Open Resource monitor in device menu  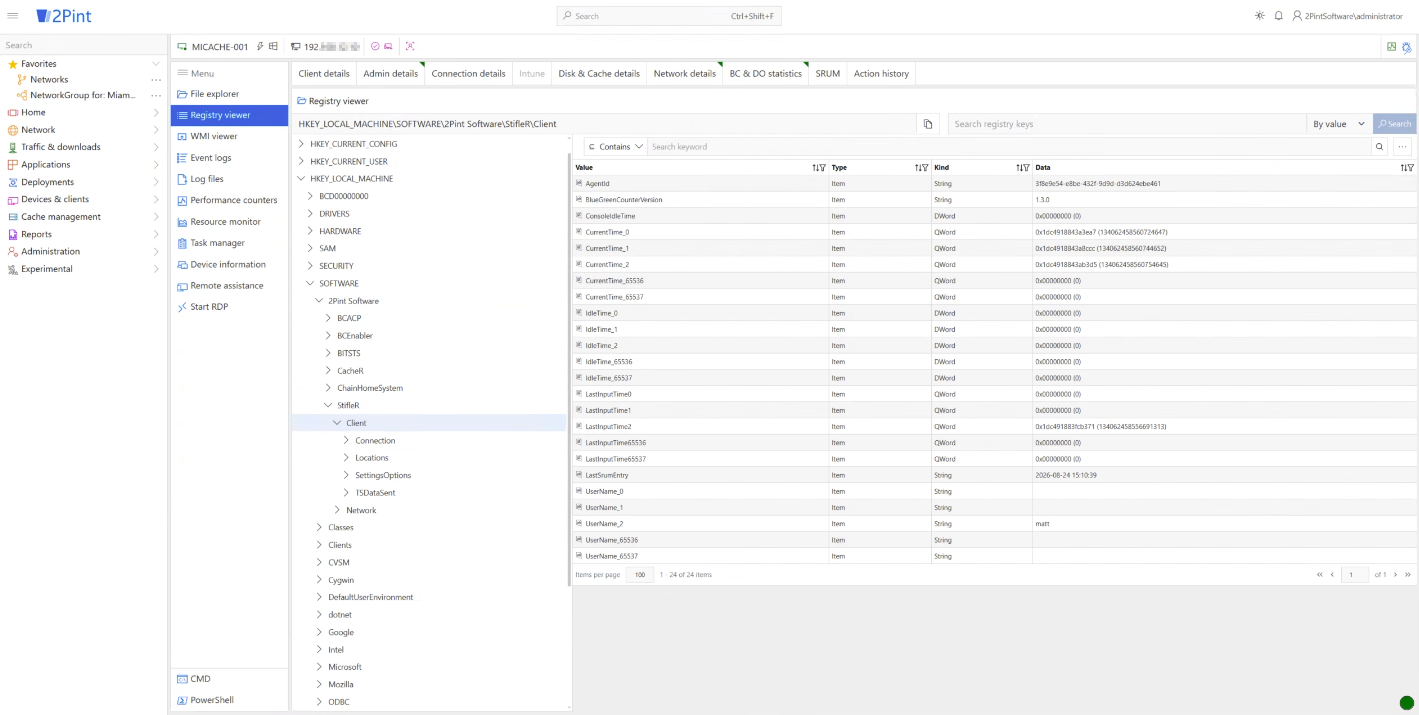(229, 222)
